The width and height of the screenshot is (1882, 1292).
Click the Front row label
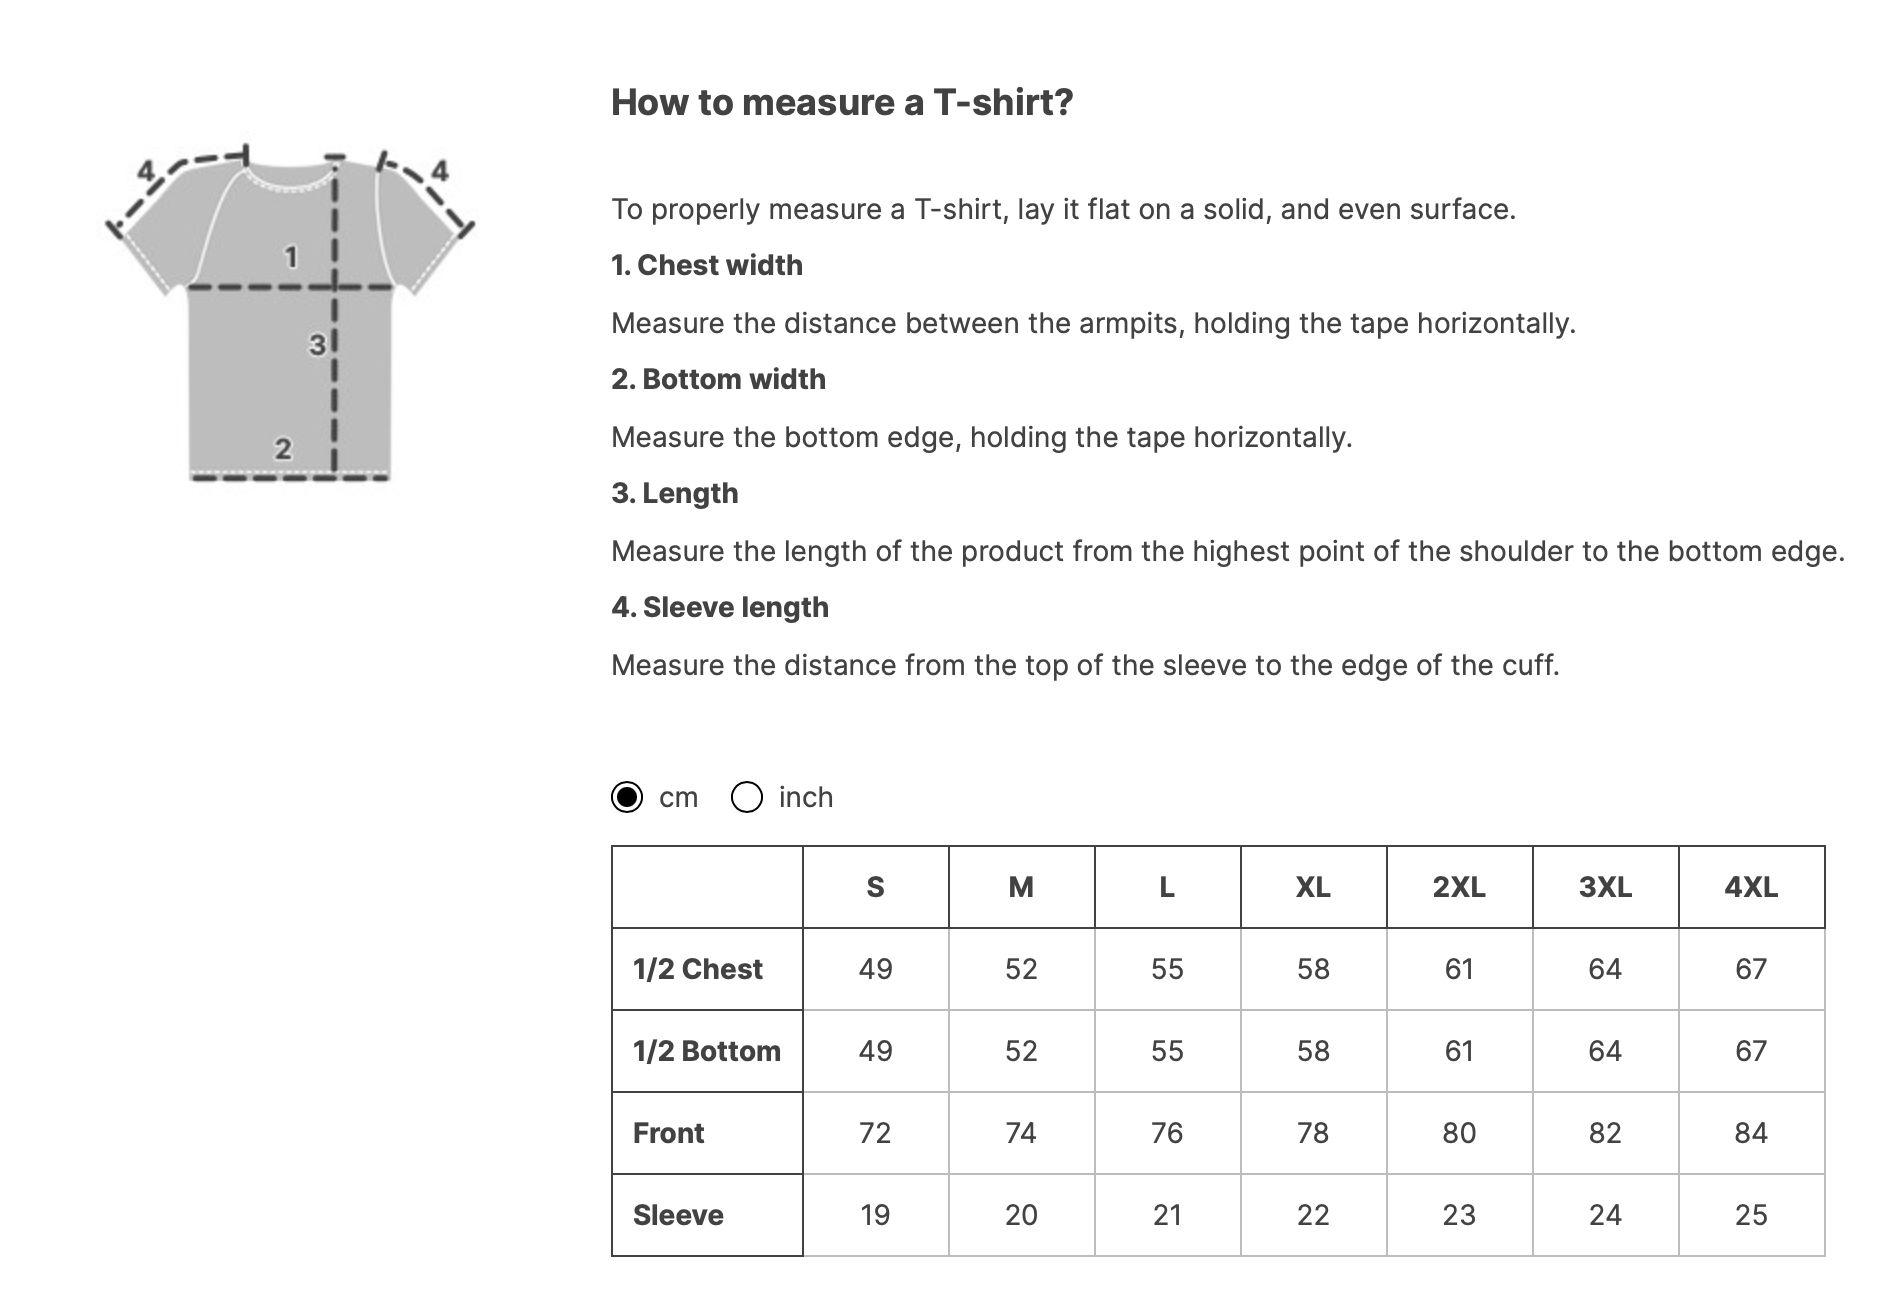(x=669, y=1133)
